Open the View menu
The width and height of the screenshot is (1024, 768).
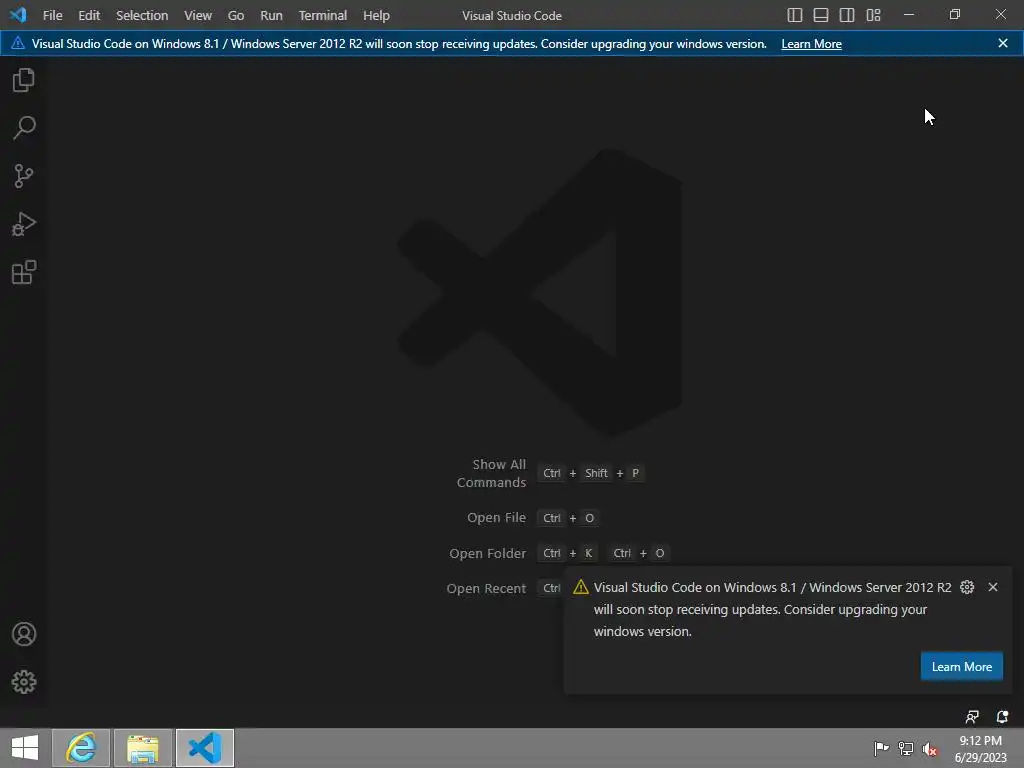coord(197,15)
